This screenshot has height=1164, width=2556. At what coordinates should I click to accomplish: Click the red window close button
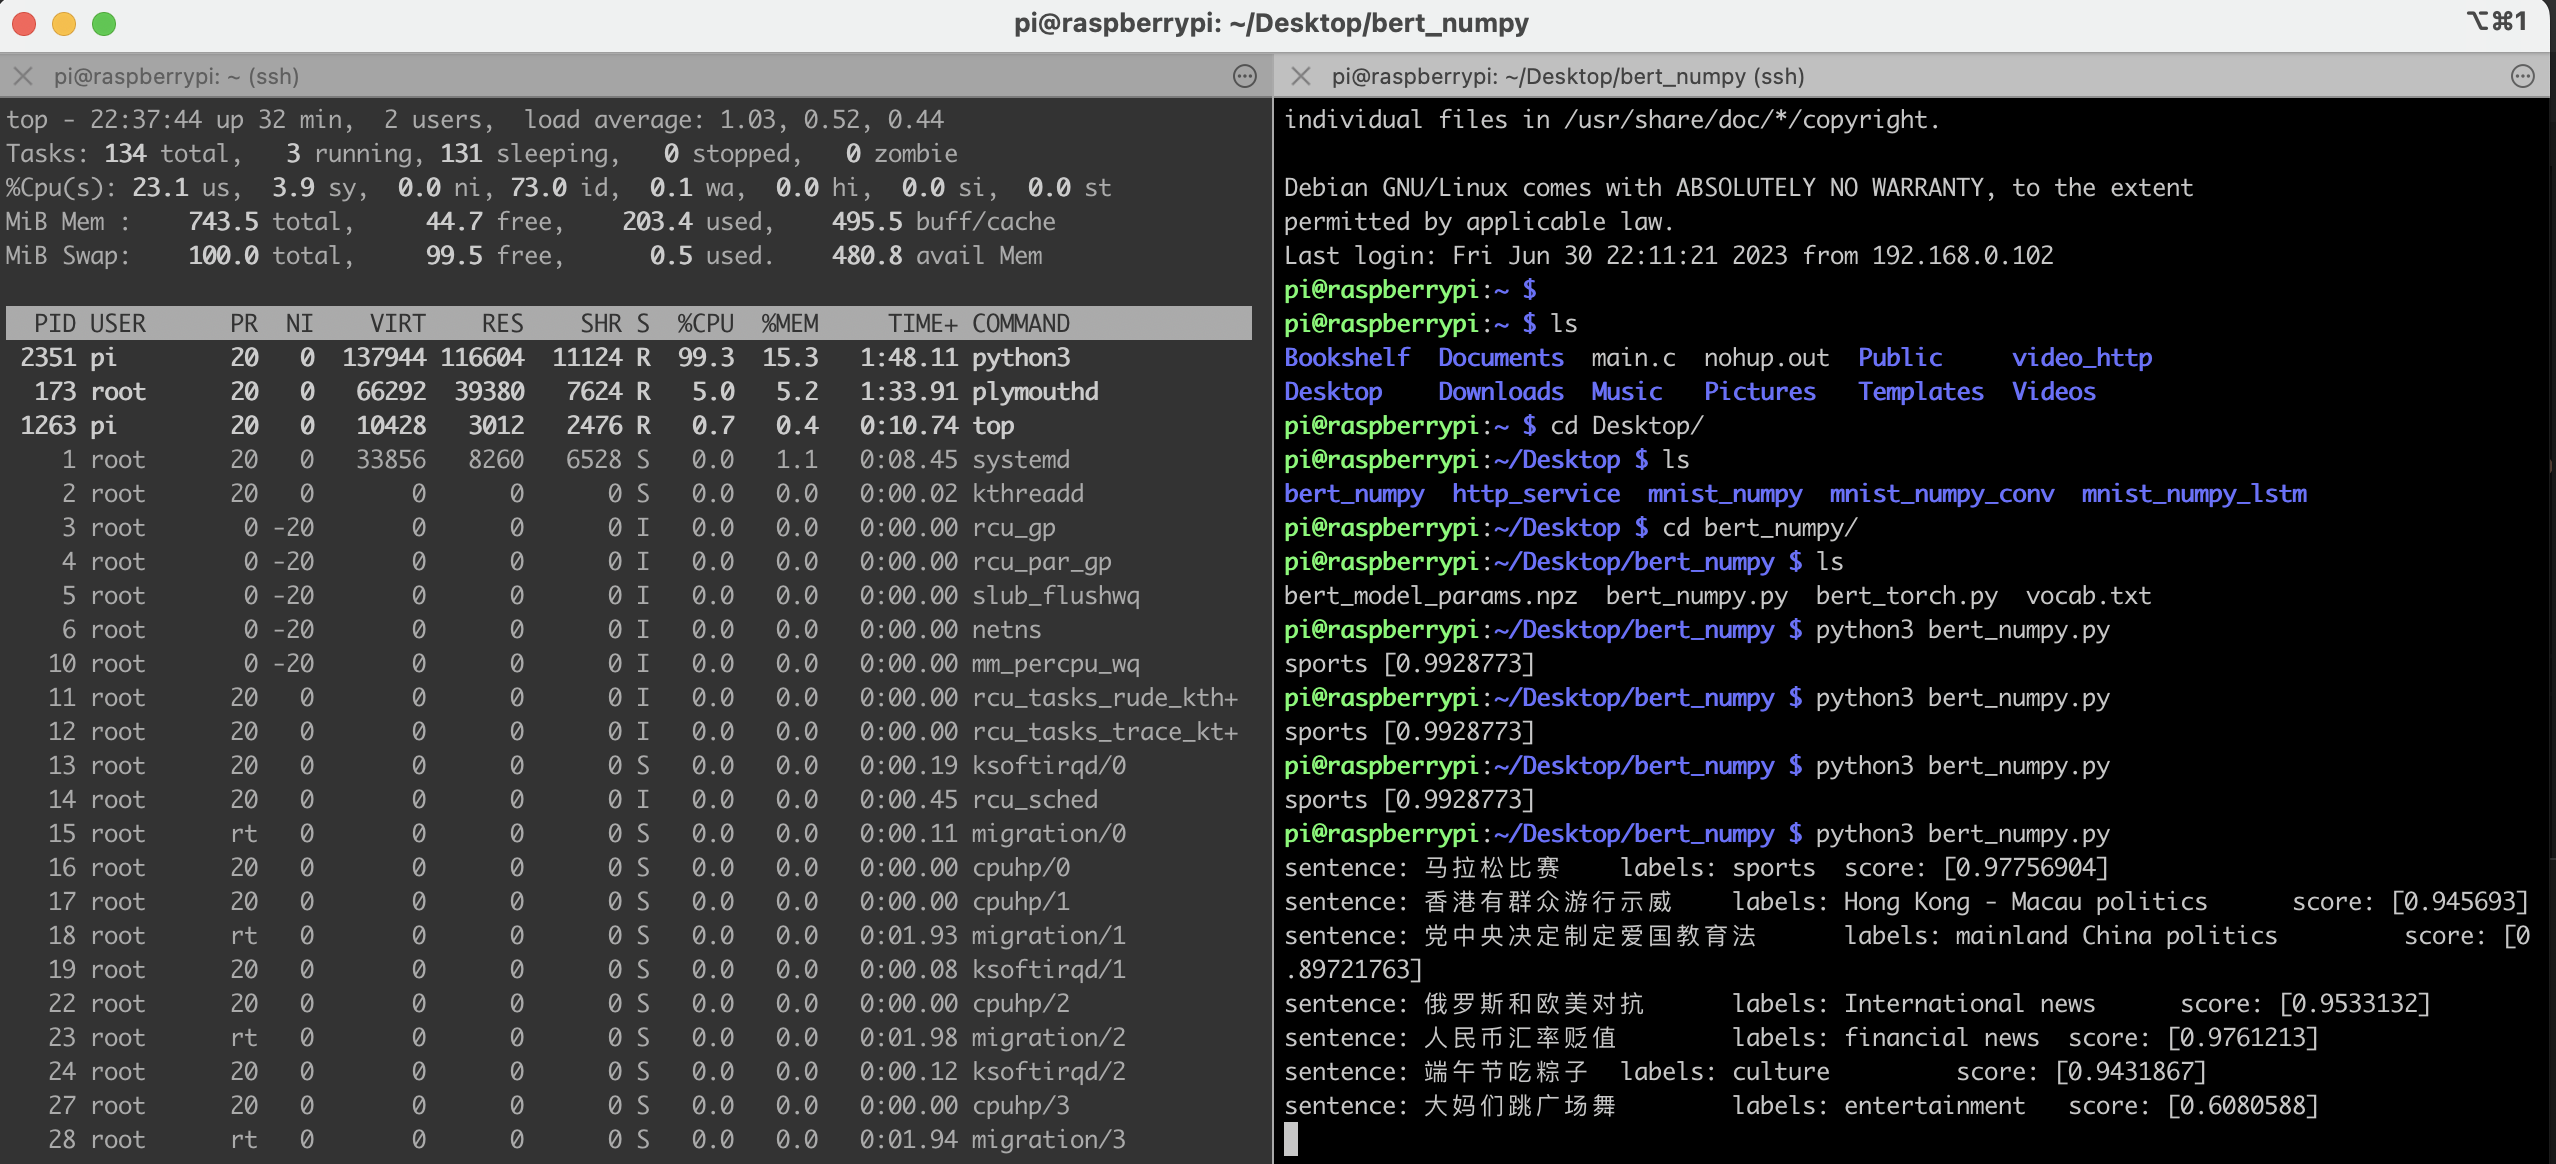pyautogui.click(x=24, y=23)
